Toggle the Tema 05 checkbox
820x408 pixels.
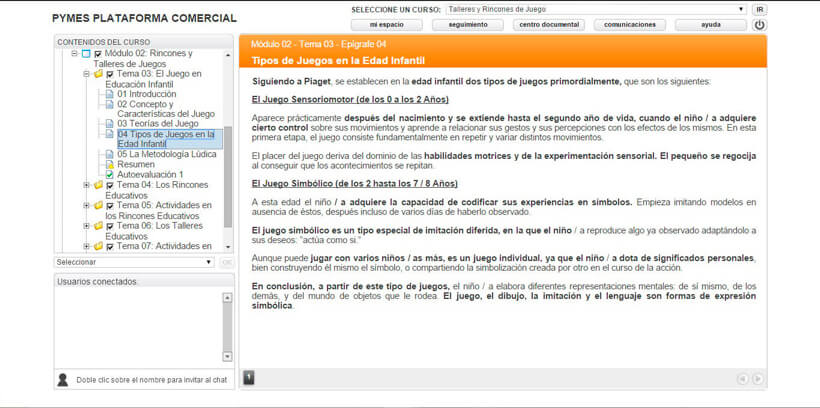110,206
